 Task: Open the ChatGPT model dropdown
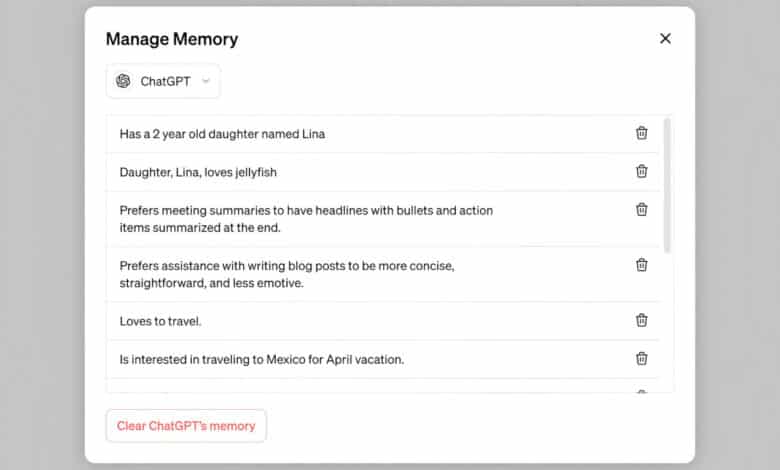[163, 81]
